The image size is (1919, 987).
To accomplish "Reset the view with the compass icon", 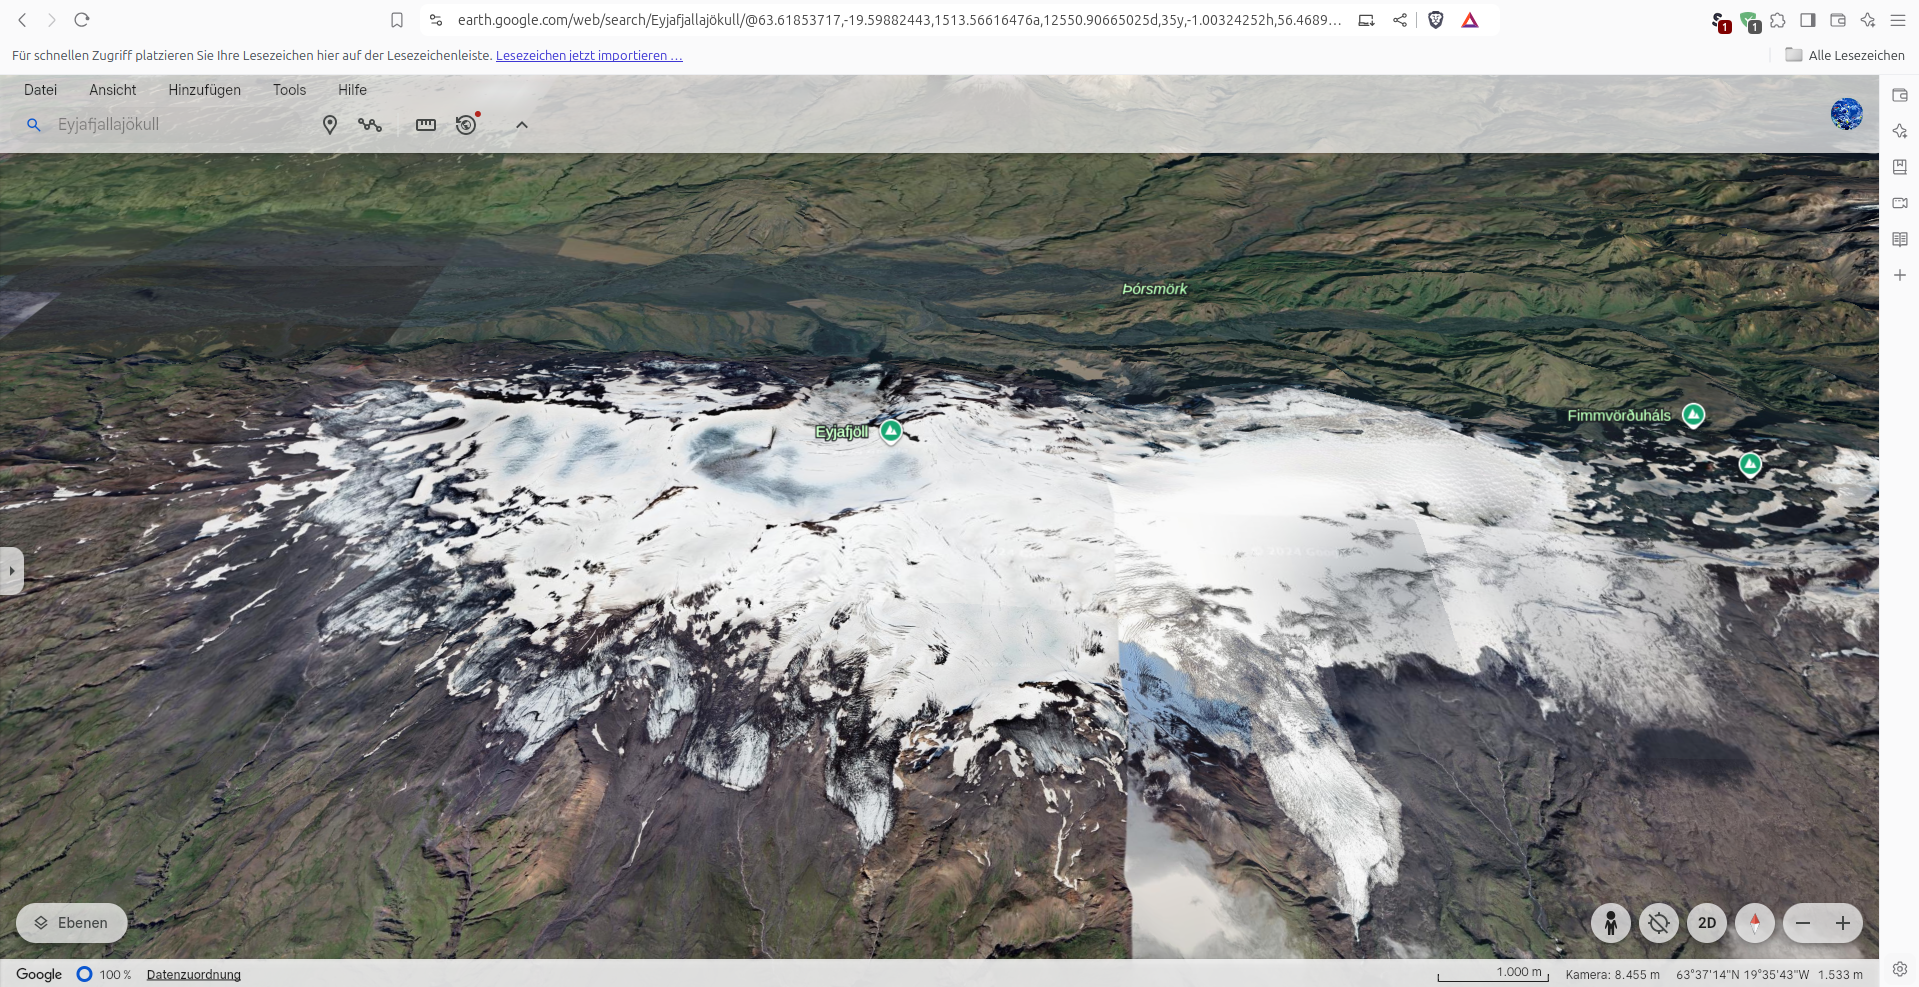I will click(x=1755, y=923).
